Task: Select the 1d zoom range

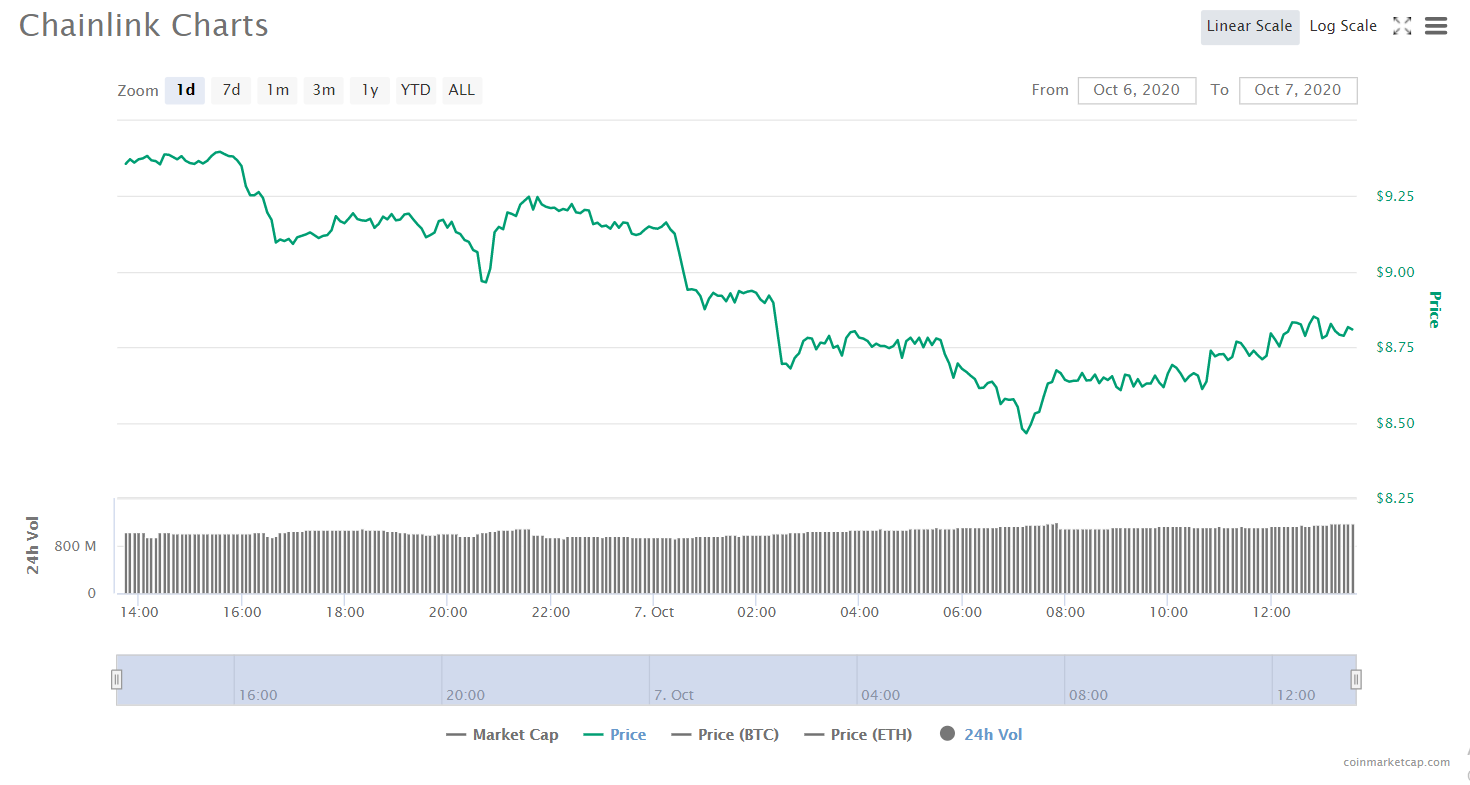Action: tap(185, 90)
